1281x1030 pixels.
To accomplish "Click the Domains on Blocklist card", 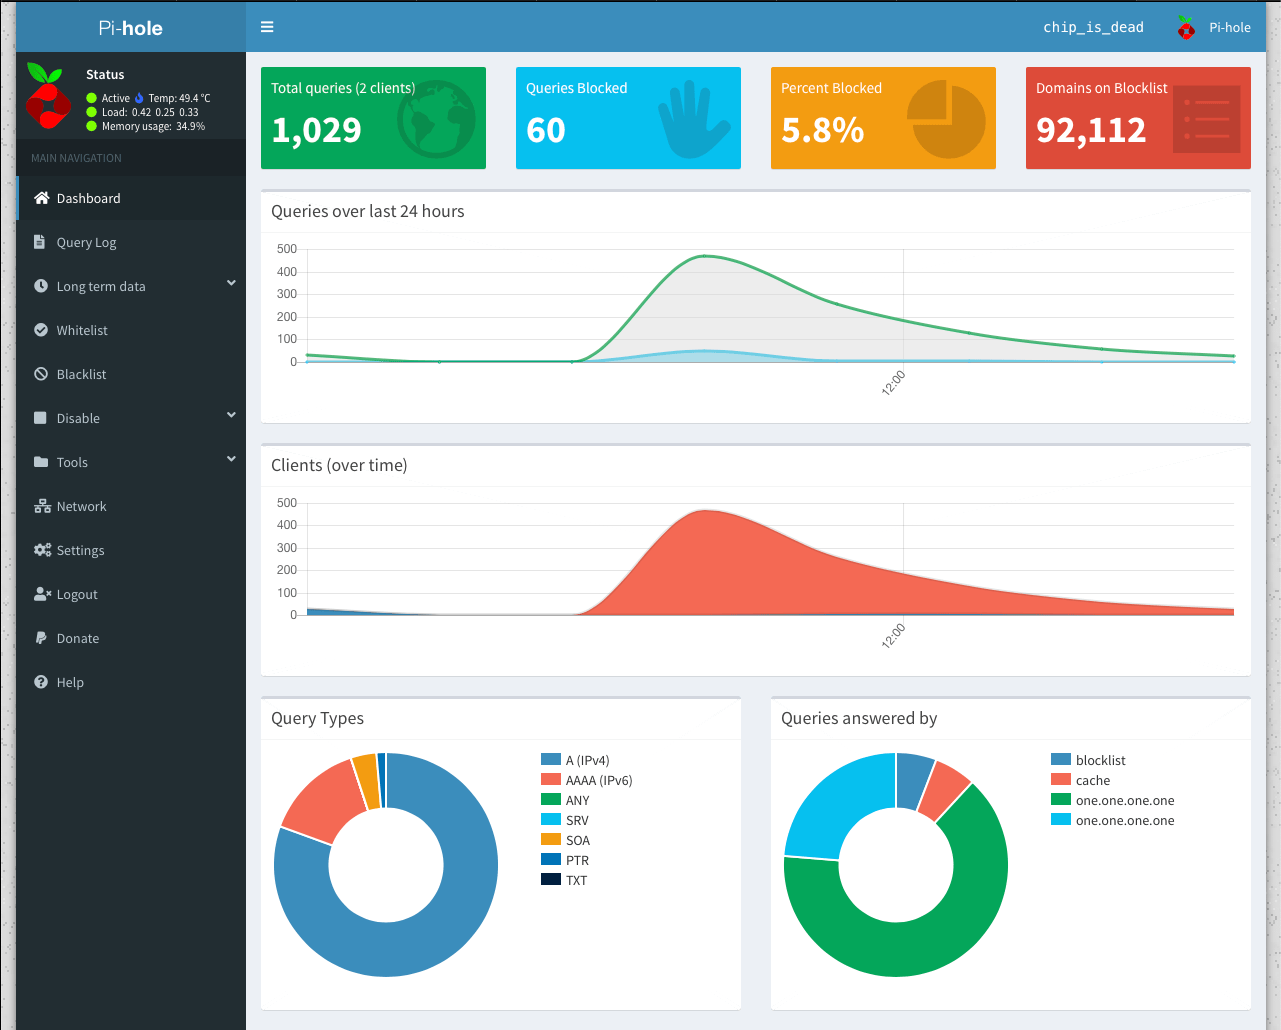I will [x=1138, y=118].
